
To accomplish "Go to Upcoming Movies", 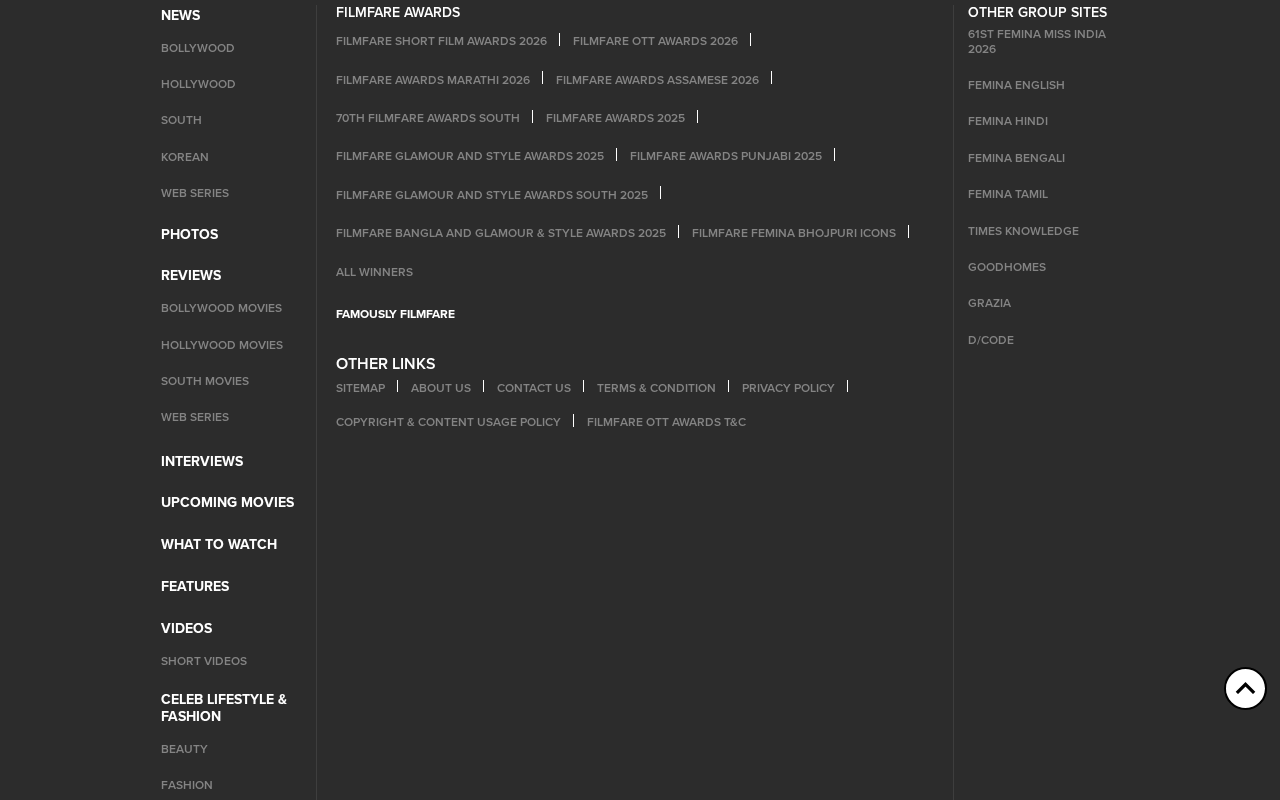I will click(x=227, y=502).
